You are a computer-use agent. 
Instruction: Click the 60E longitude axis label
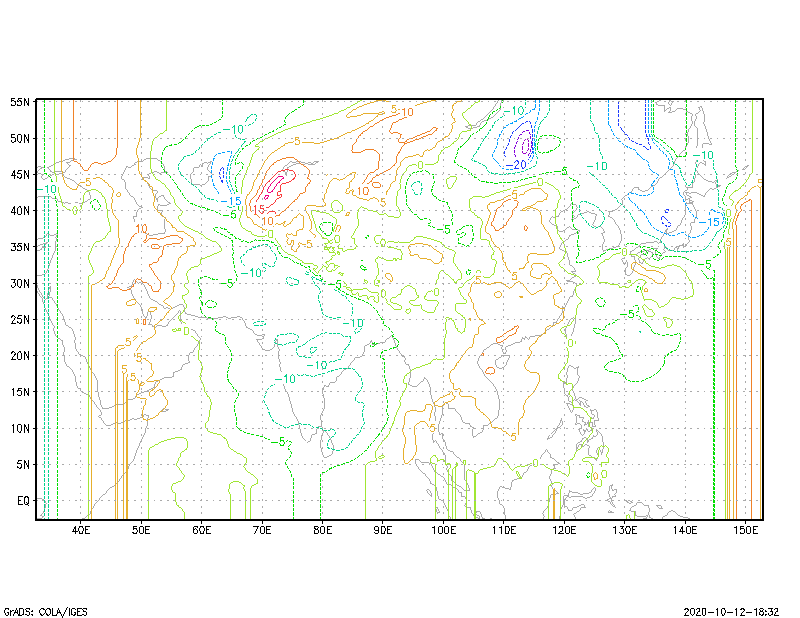click(x=202, y=530)
